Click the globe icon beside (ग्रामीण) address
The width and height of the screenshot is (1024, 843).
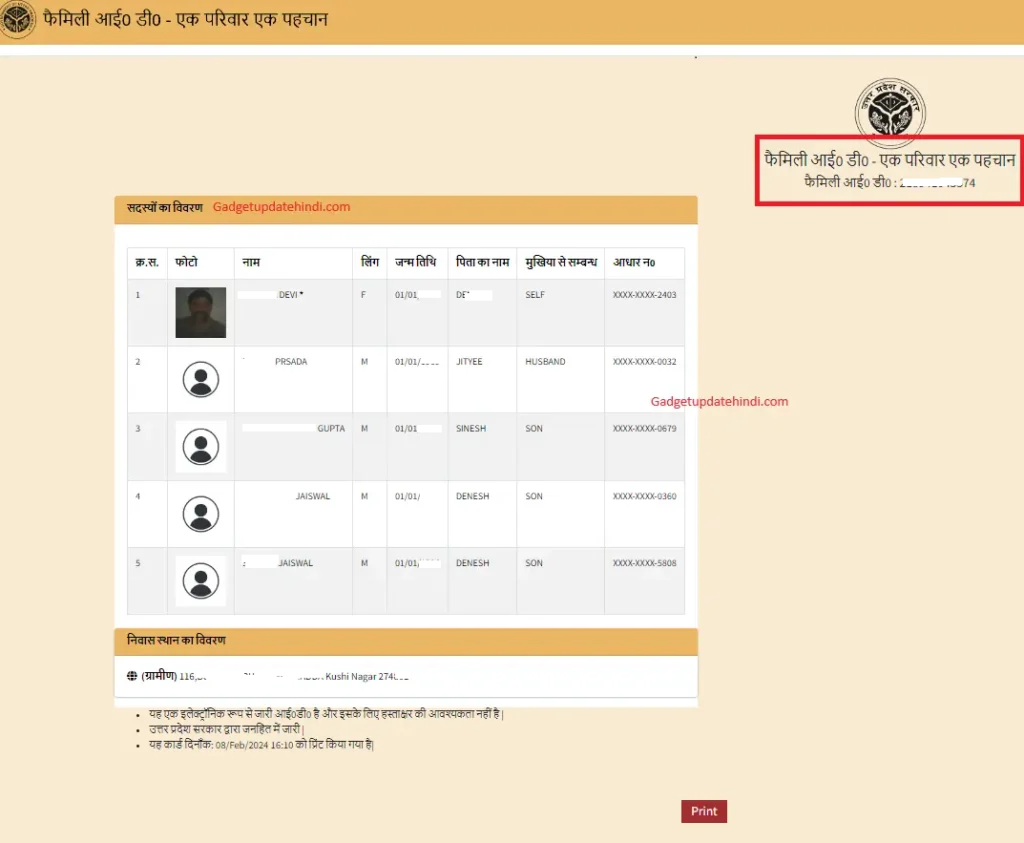131,675
